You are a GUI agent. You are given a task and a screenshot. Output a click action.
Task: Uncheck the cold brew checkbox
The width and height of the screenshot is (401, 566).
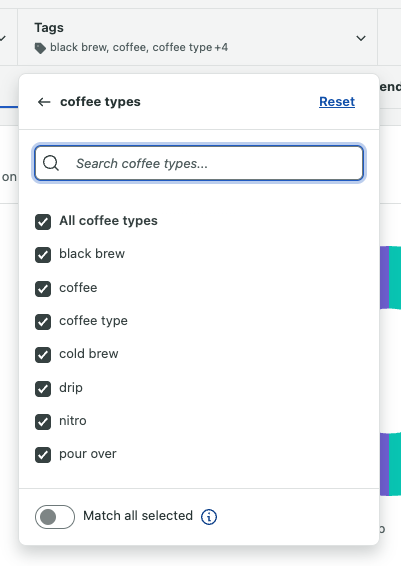pos(43,355)
